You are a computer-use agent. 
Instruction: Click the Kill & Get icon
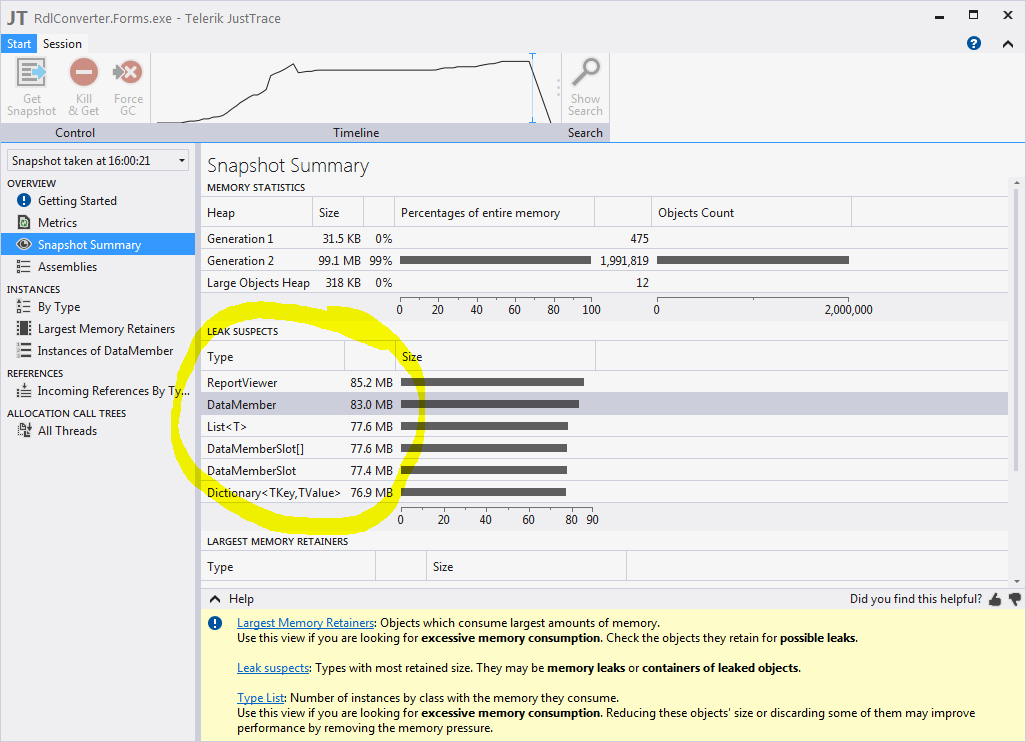click(x=84, y=72)
